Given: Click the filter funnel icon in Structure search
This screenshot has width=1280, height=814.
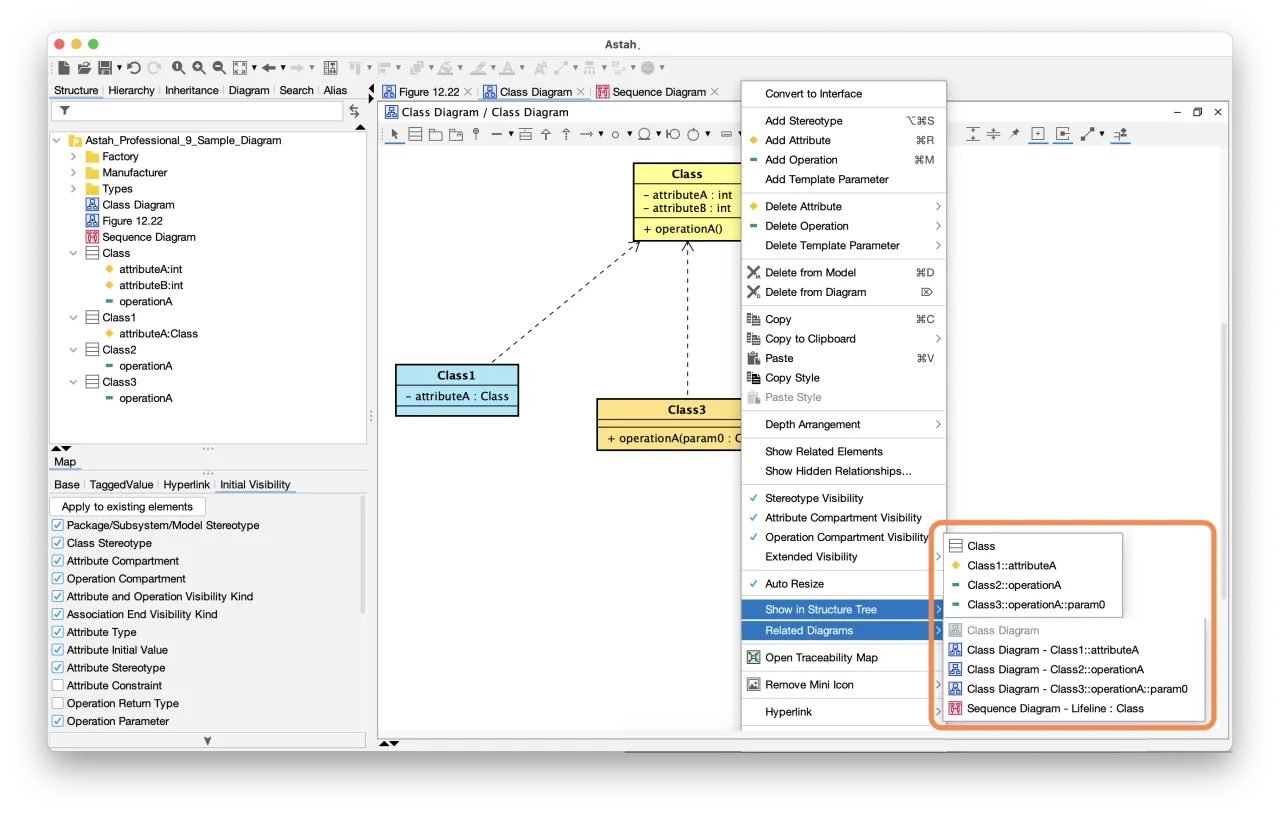Looking at the screenshot, I should 65,111.
